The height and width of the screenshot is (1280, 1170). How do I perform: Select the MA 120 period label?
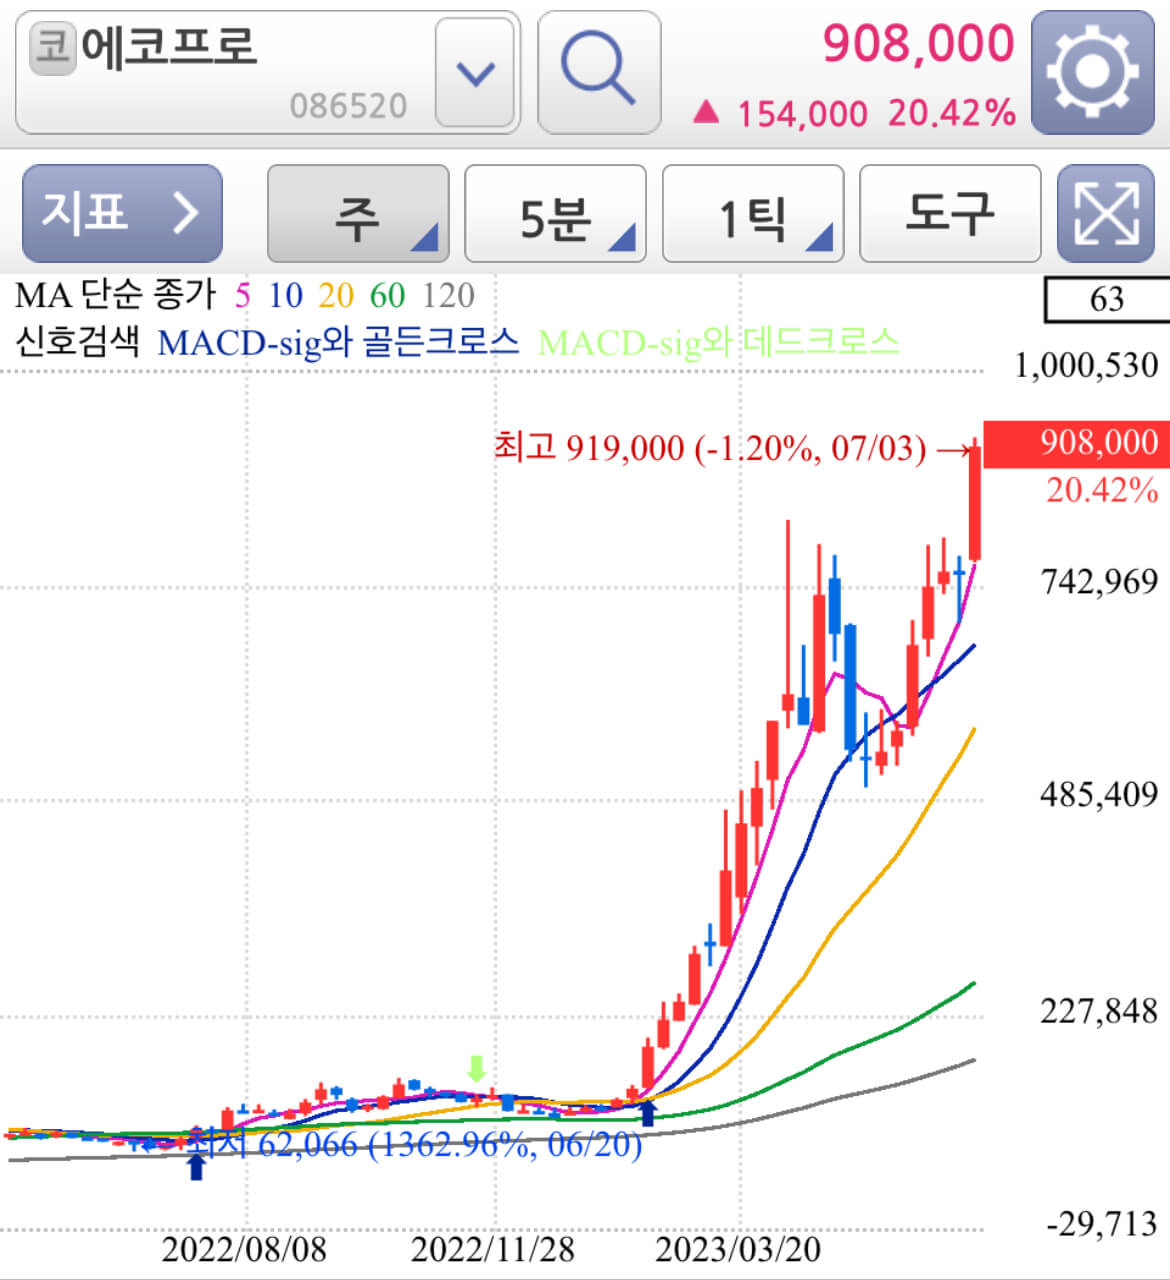448,295
